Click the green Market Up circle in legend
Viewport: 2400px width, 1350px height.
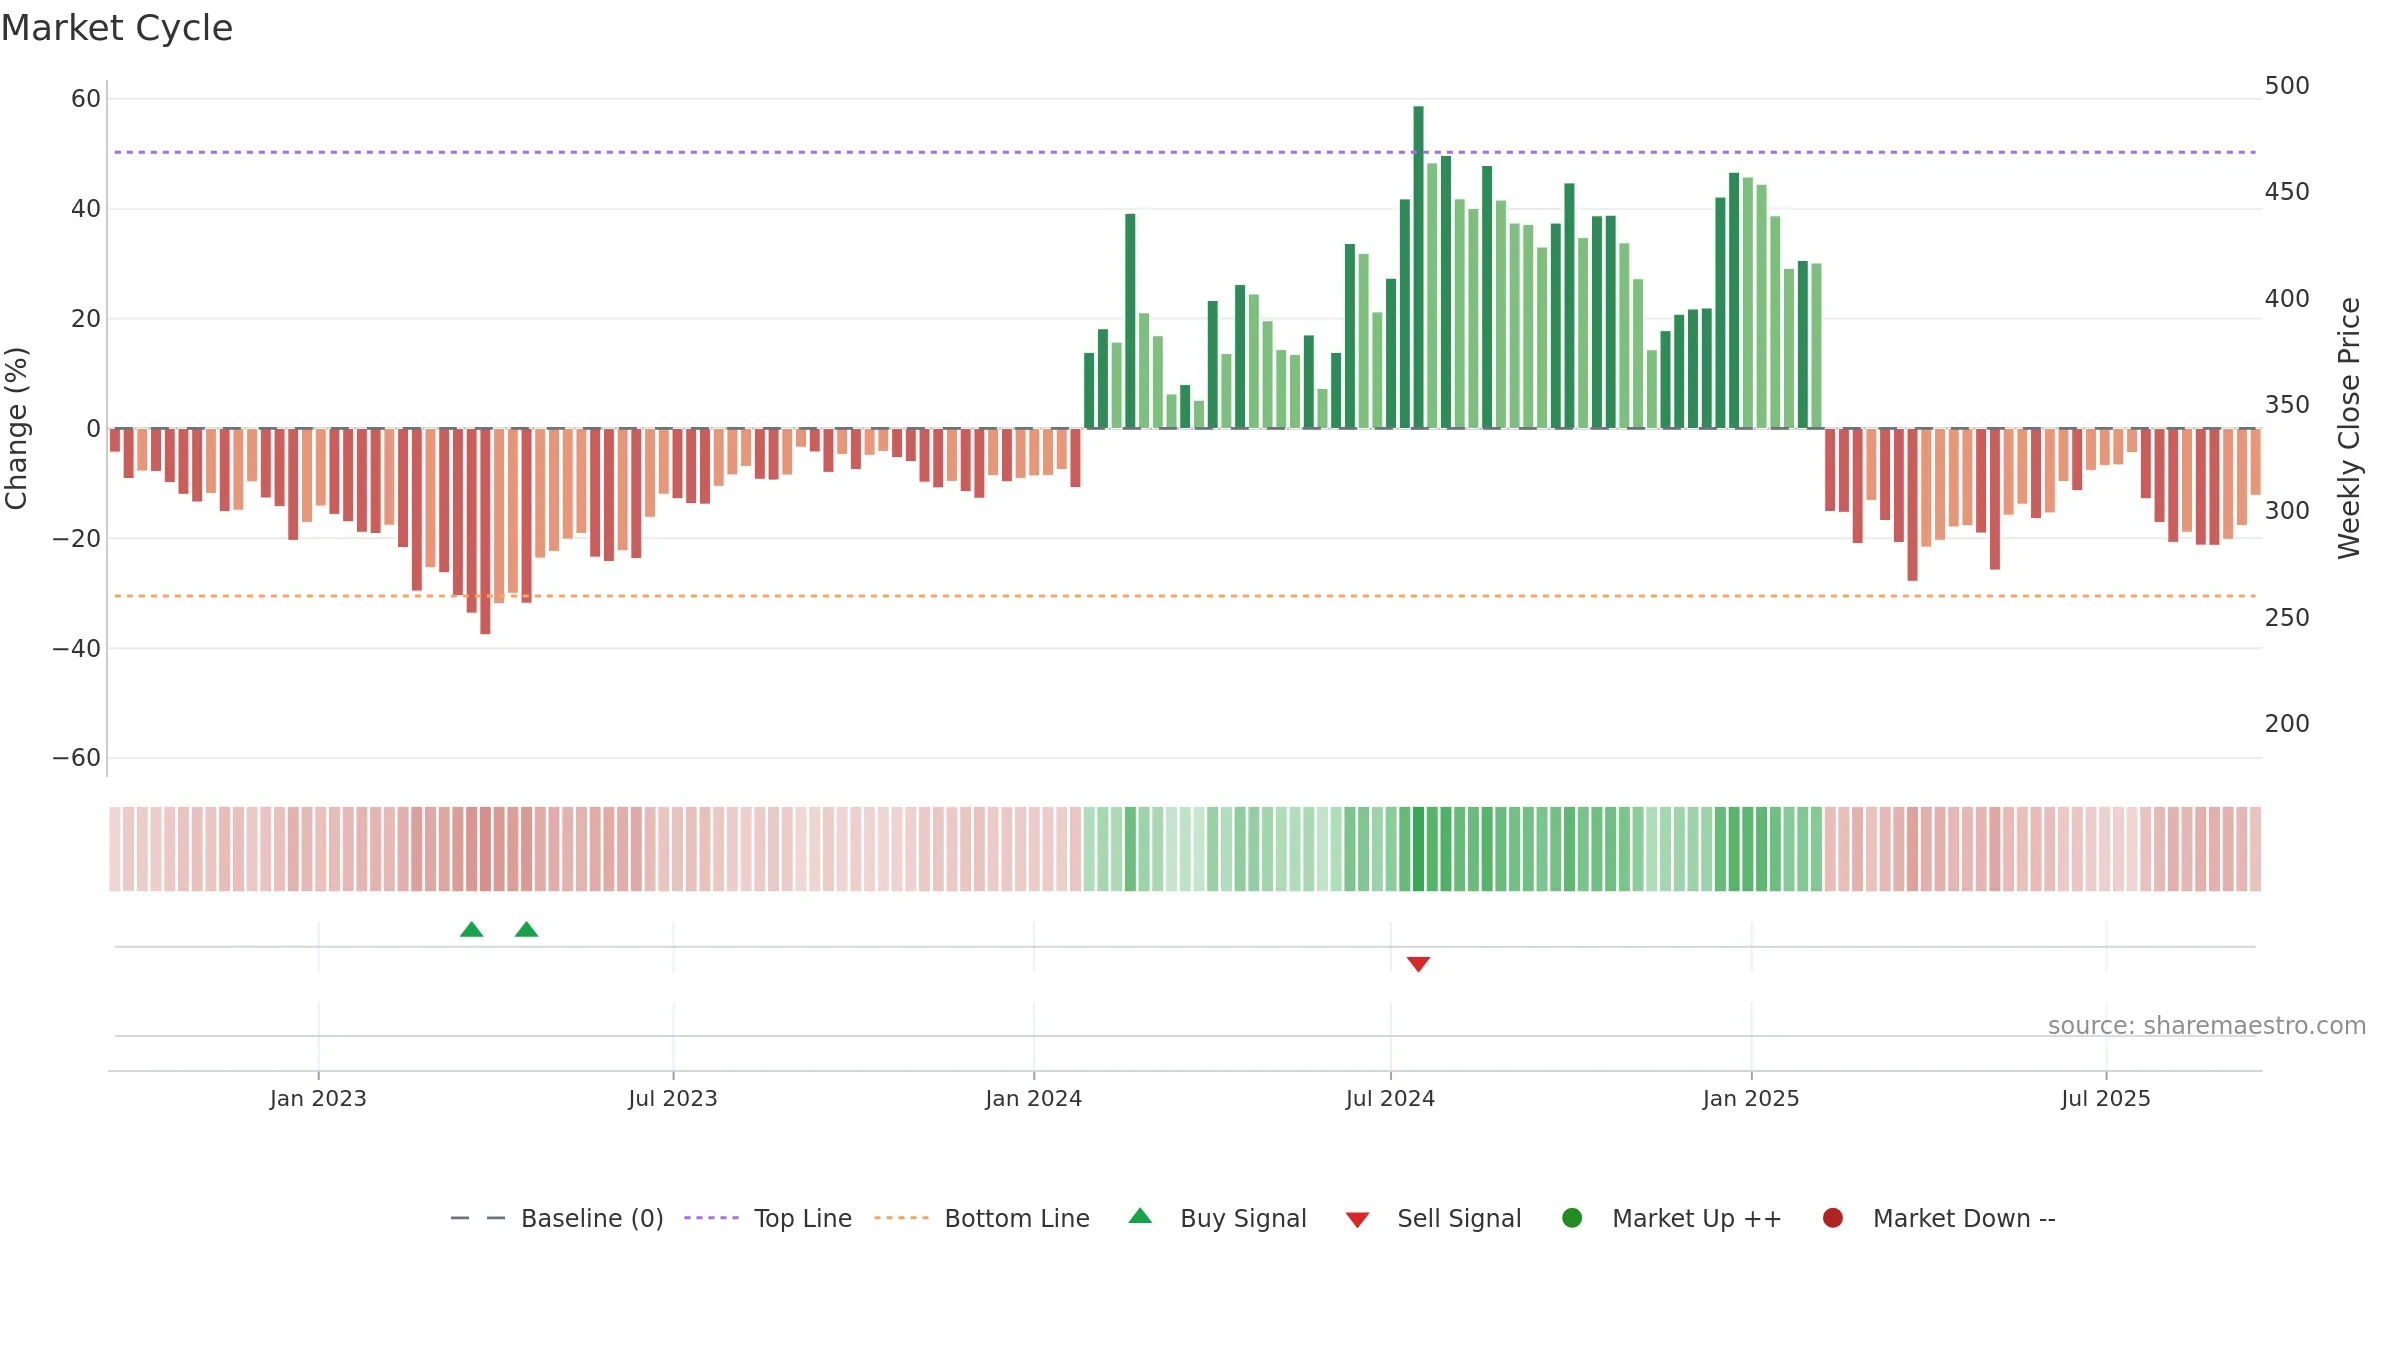click(1572, 1218)
